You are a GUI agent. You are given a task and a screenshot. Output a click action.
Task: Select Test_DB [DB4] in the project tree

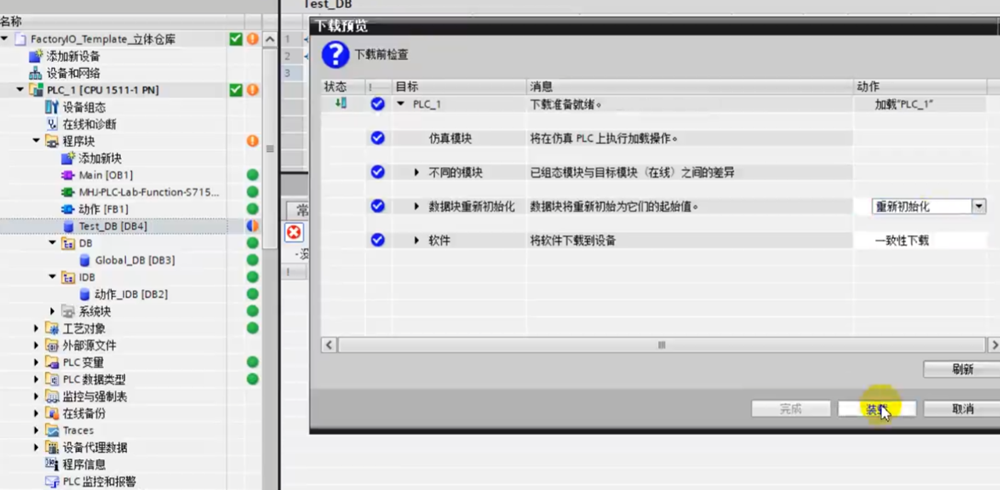coord(112,226)
